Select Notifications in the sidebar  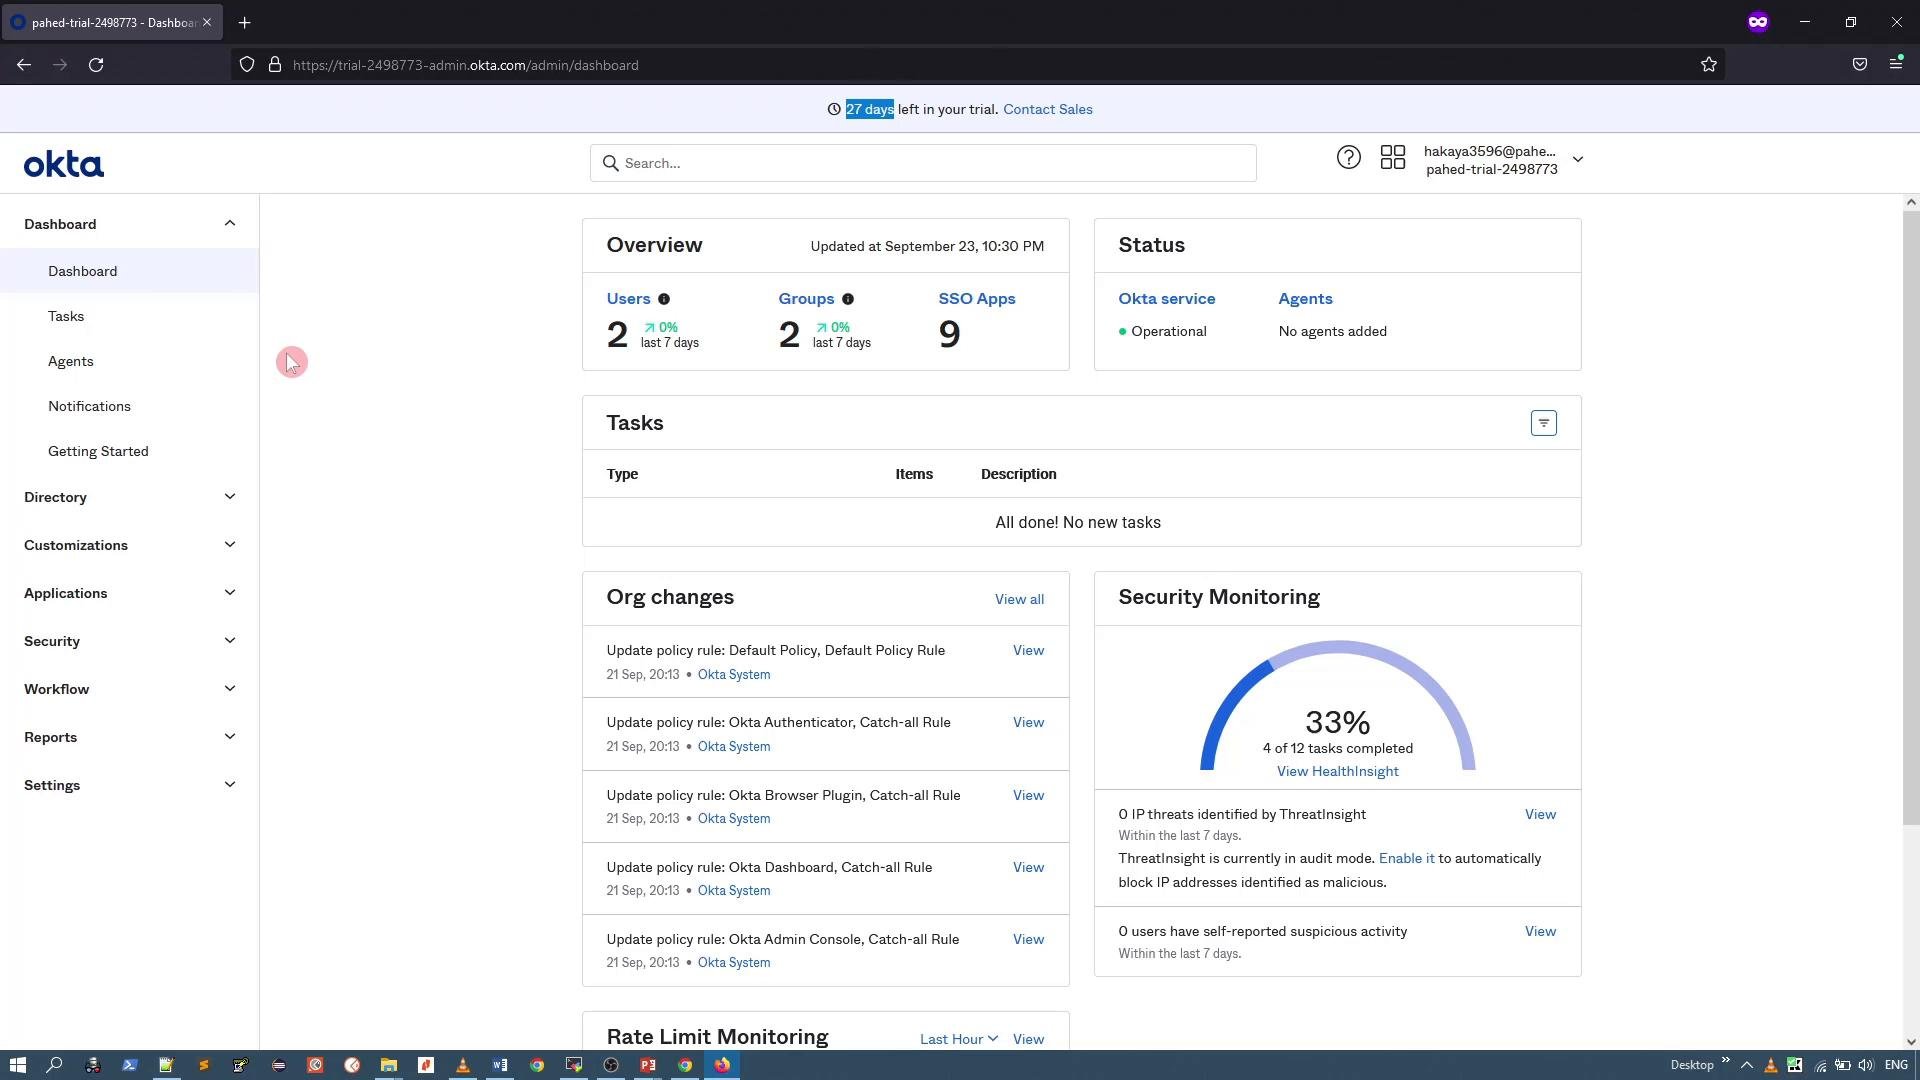click(x=89, y=406)
